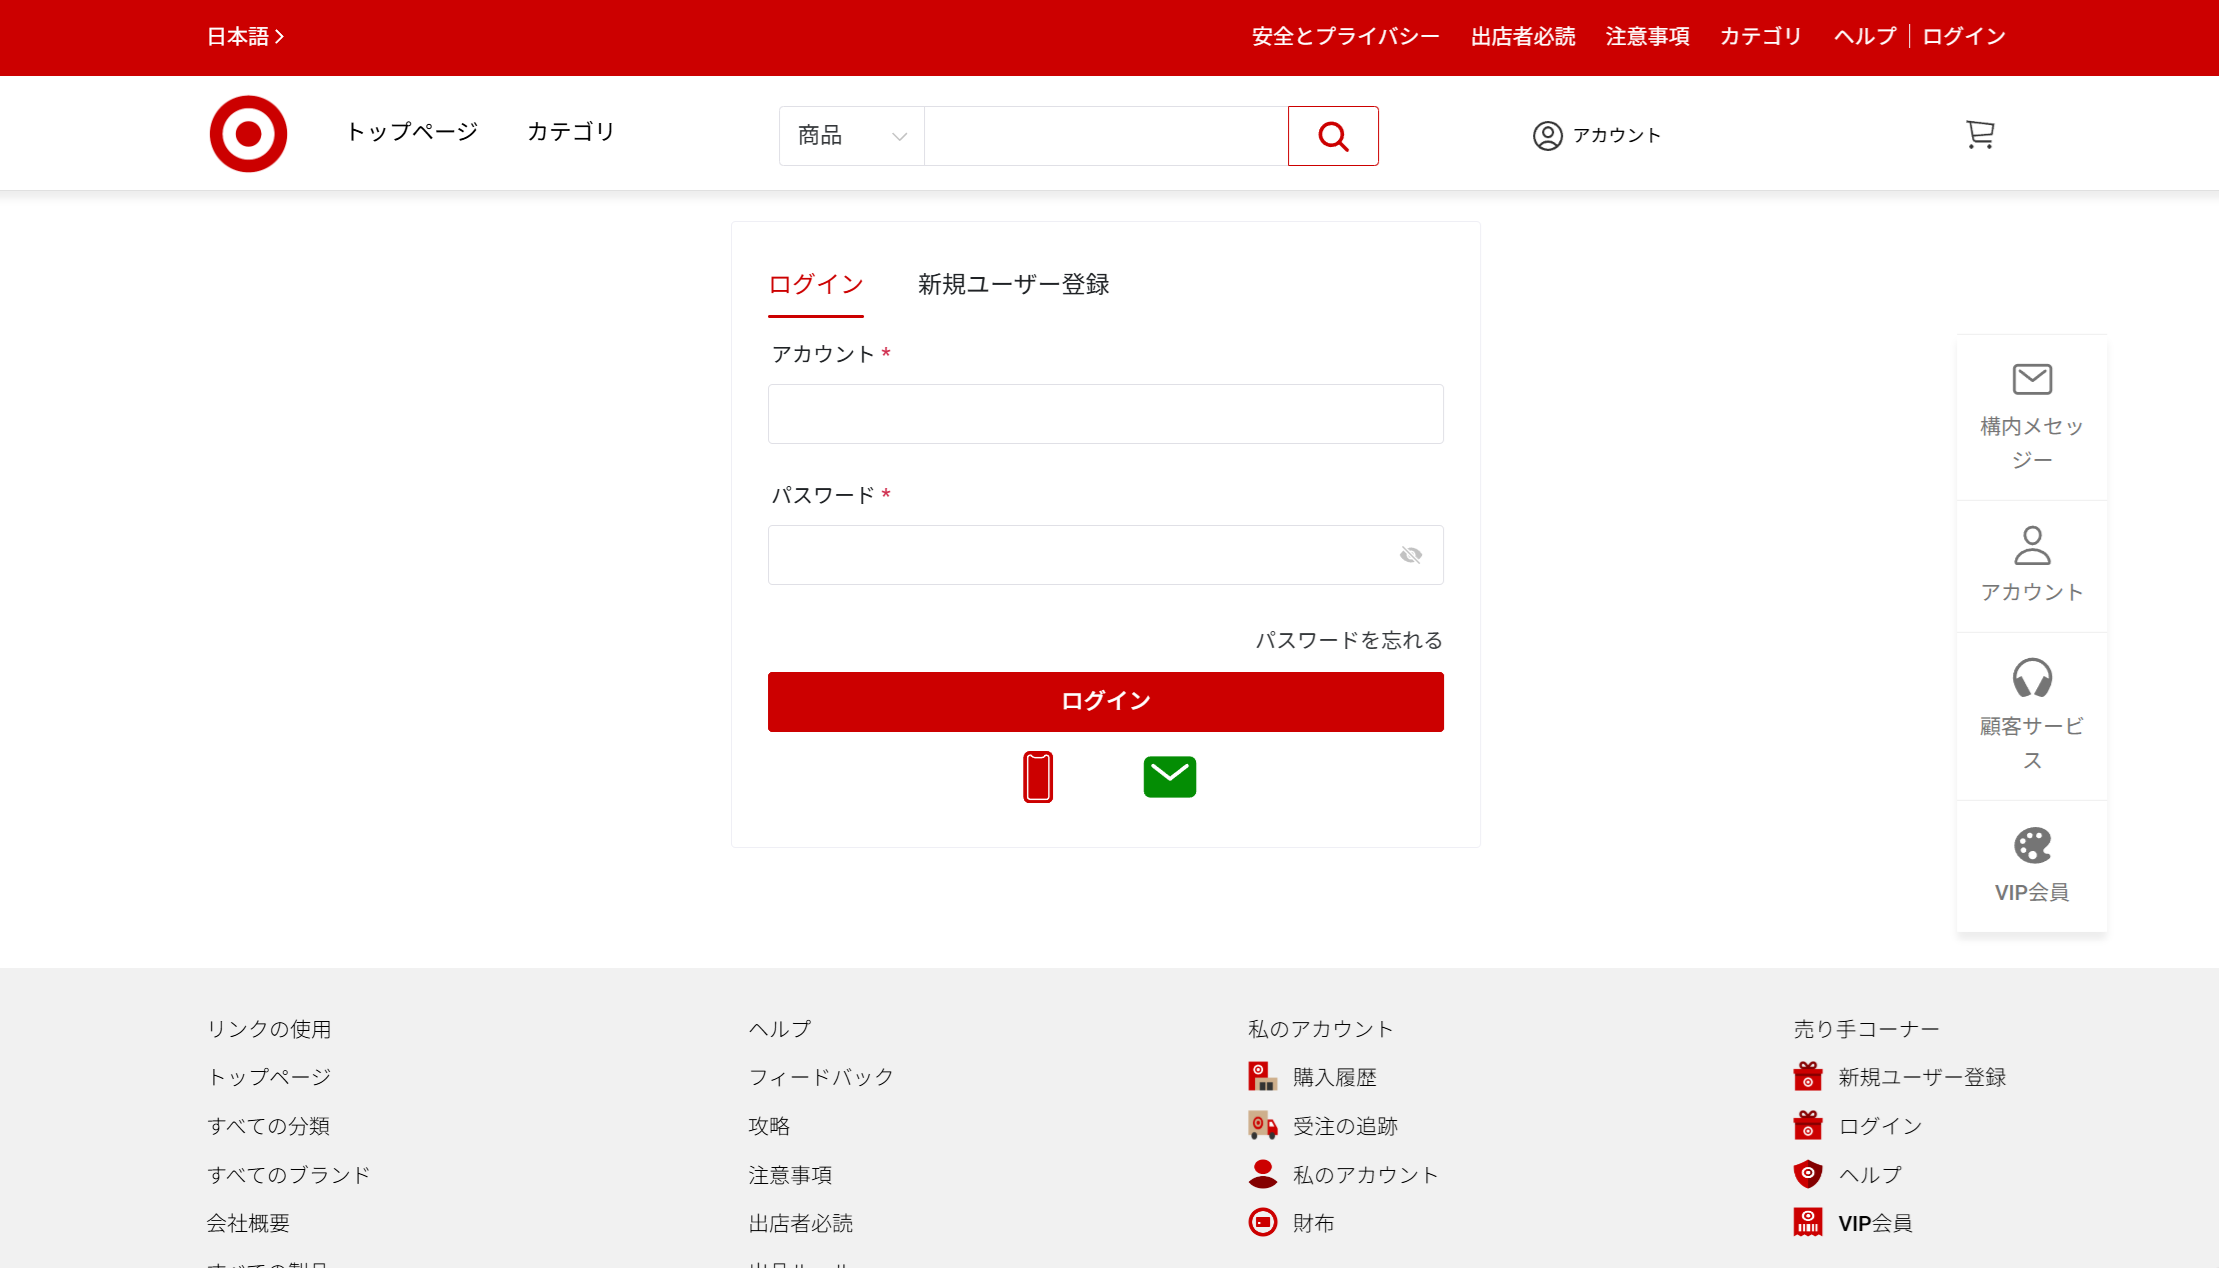Open VIP会員 palette icon in sidebar
This screenshot has width=2219, height=1268.
coord(2031,846)
